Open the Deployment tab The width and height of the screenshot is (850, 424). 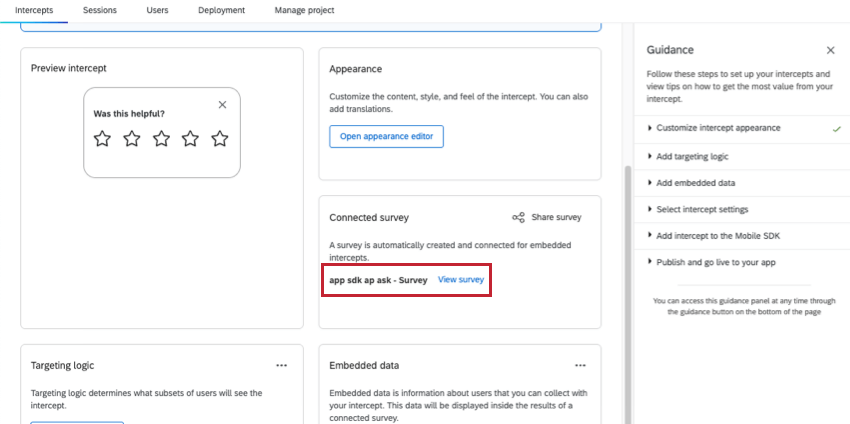tap(221, 10)
